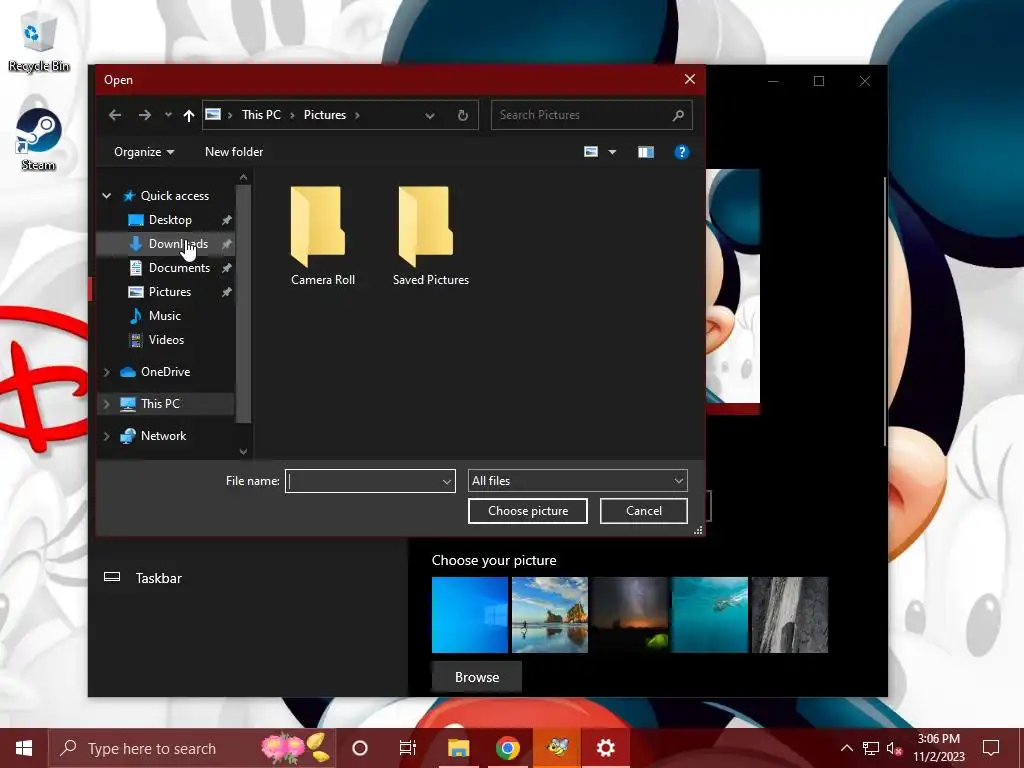
Task: Open the All files type dropdown
Action: click(x=577, y=481)
